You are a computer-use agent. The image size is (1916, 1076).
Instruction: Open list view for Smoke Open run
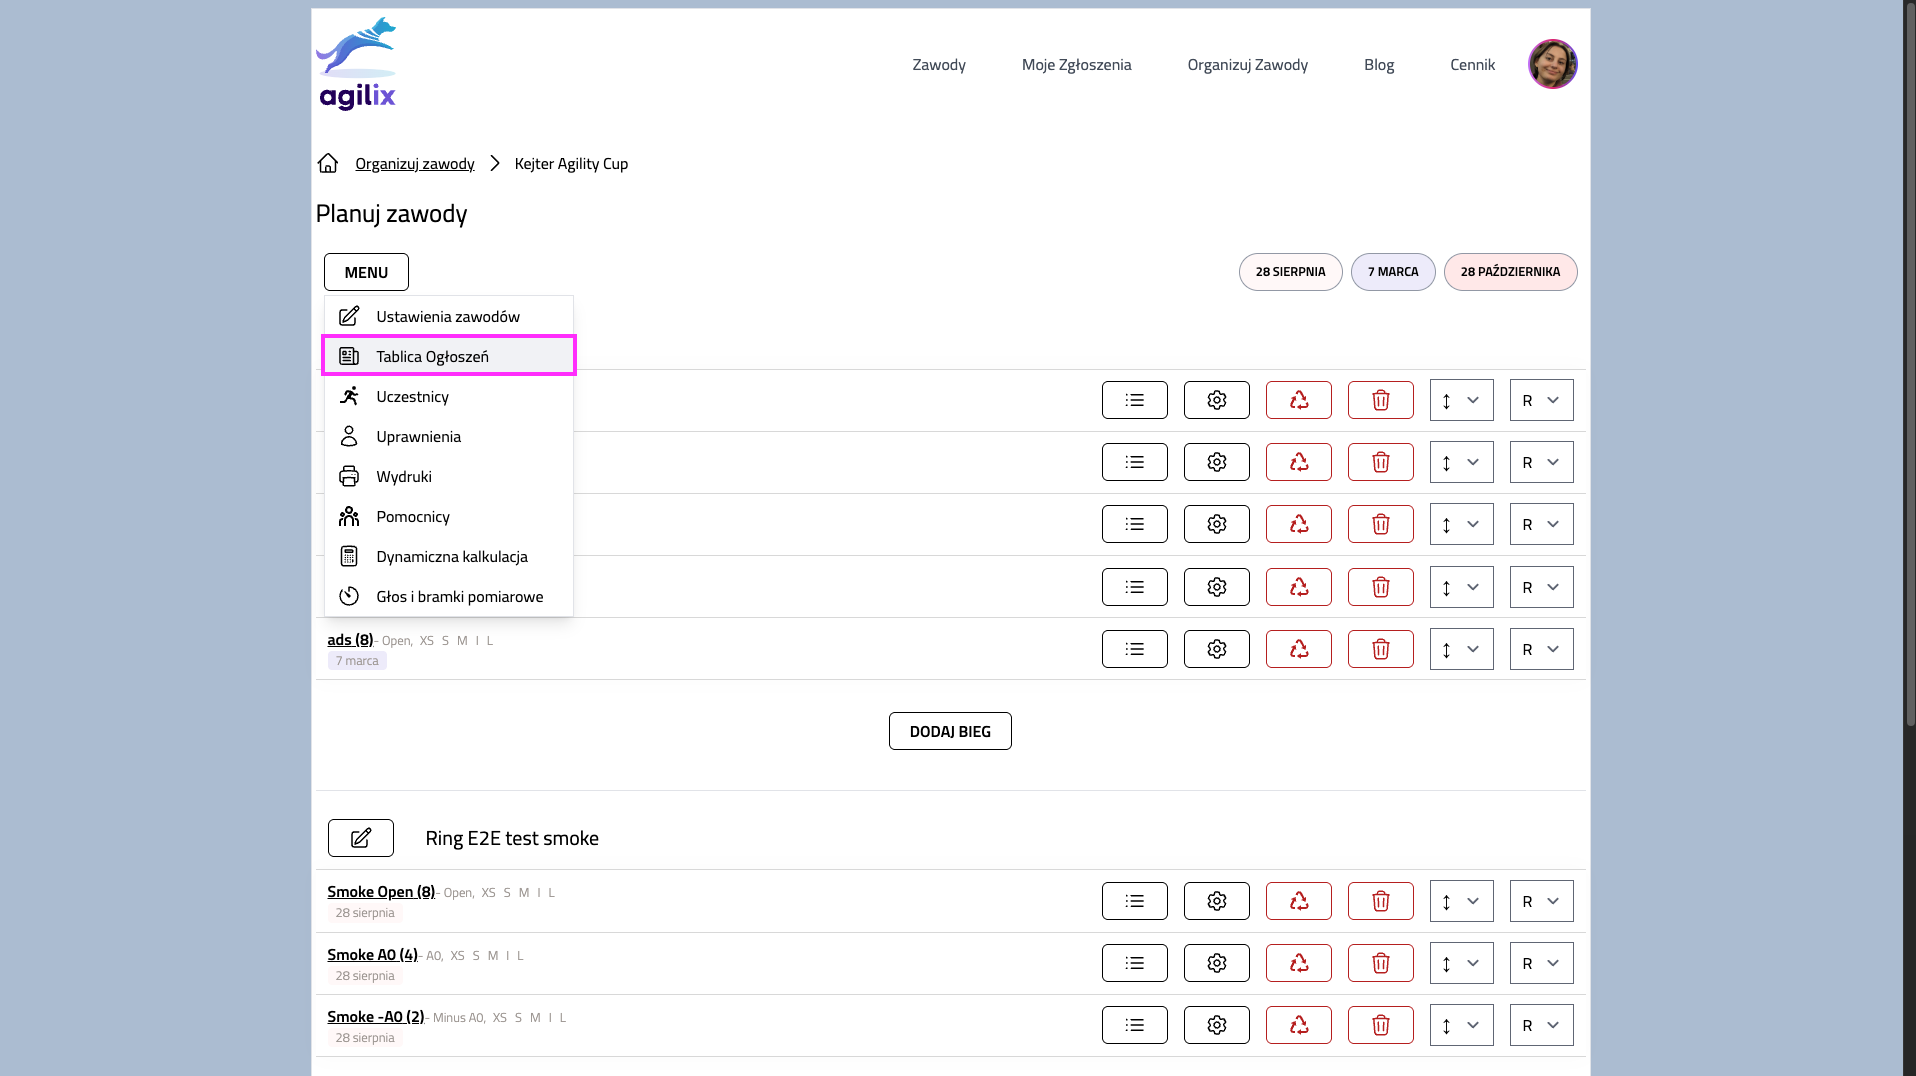(1134, 901)
